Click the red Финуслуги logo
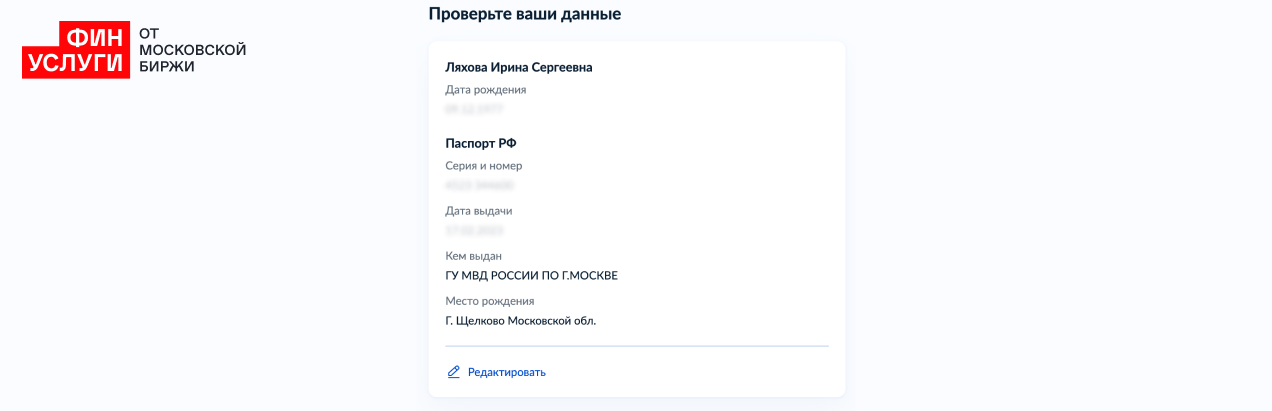Screen dimensions: 1272x411 click(x=76, y=50)
